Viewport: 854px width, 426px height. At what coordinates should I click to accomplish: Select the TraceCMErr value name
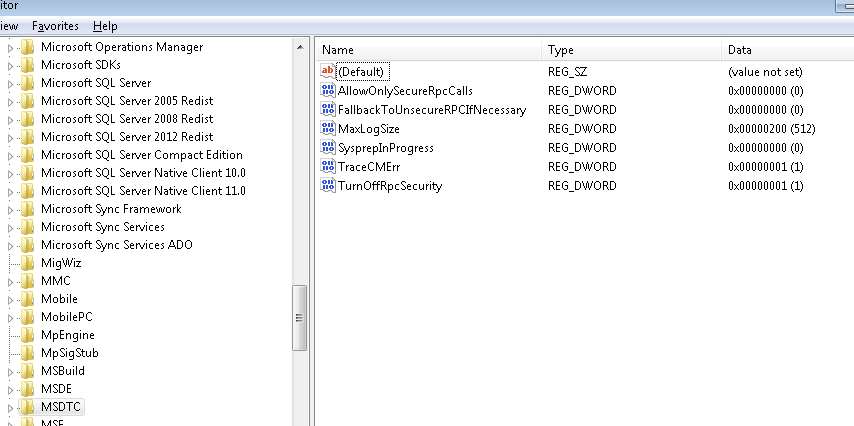pos(369,166)
